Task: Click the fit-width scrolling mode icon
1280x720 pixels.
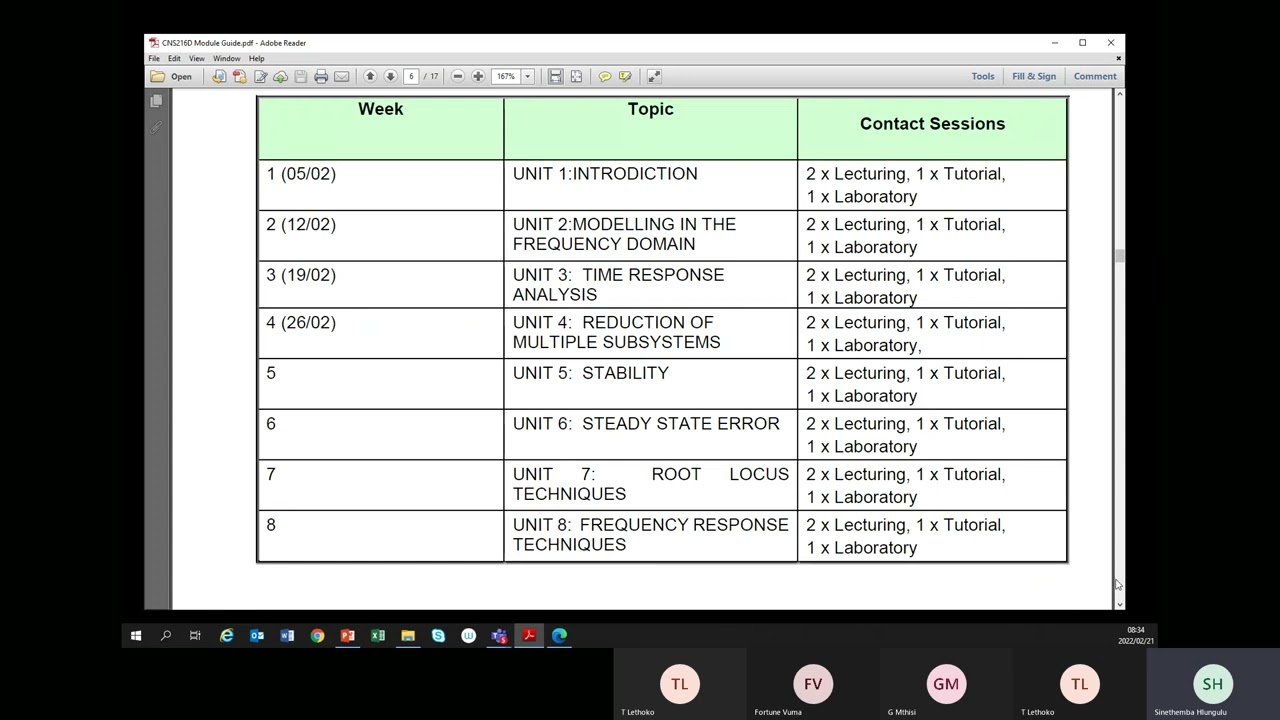Action: (x=555, y=76)
